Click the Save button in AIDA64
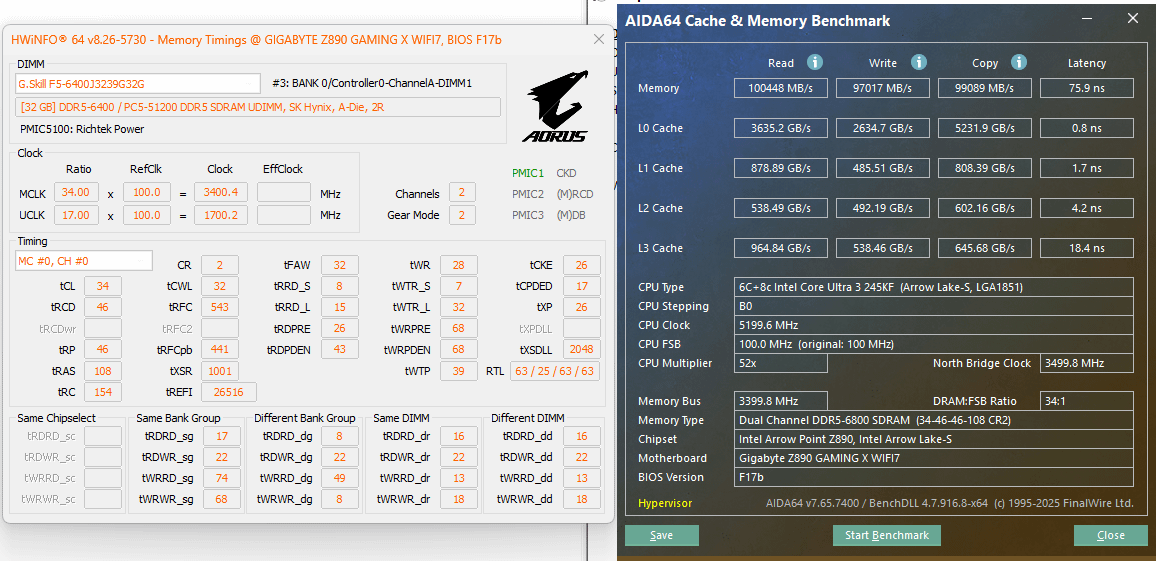Viewport: 1157px width, 561px height. pos(661,535)
